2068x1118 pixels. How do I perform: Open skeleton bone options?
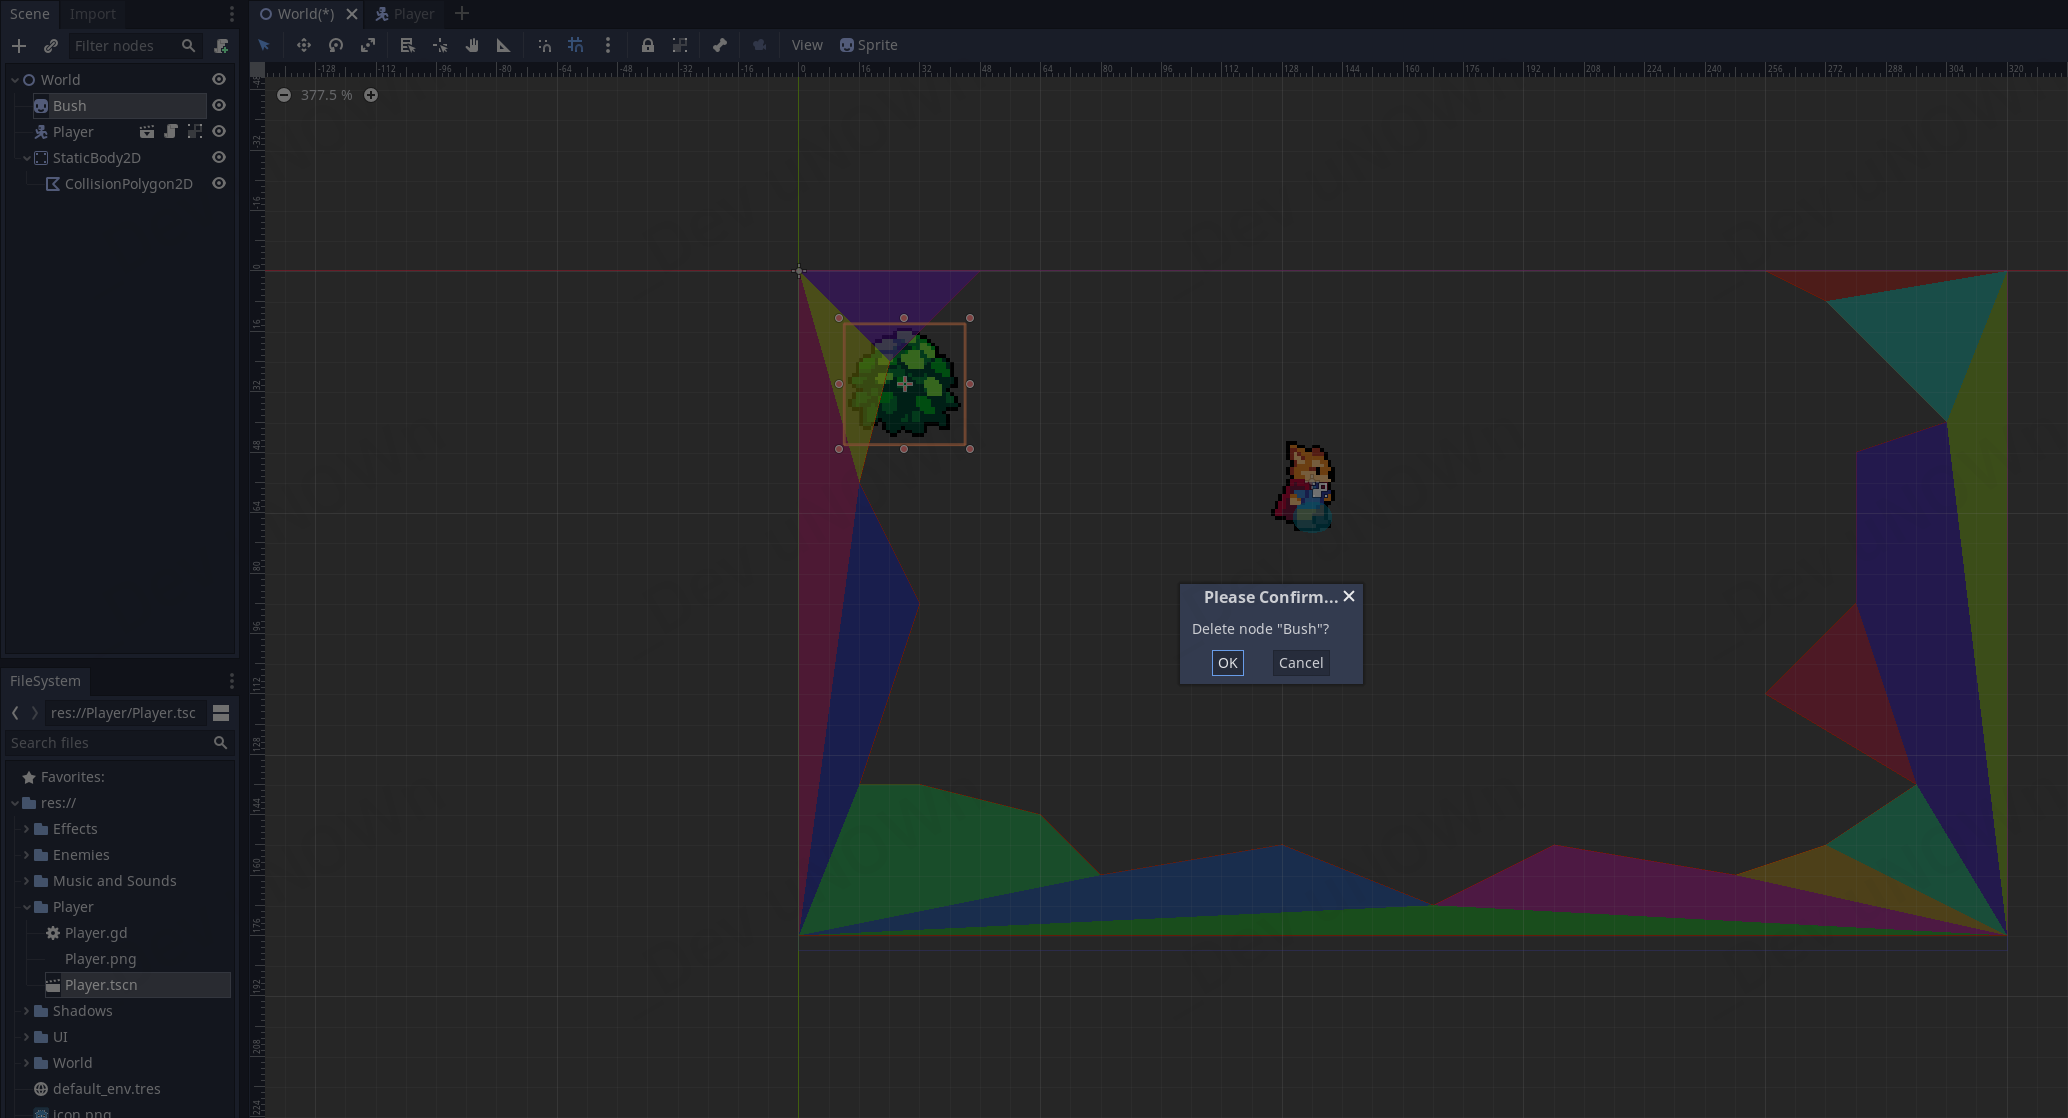(x=720, y=45)
